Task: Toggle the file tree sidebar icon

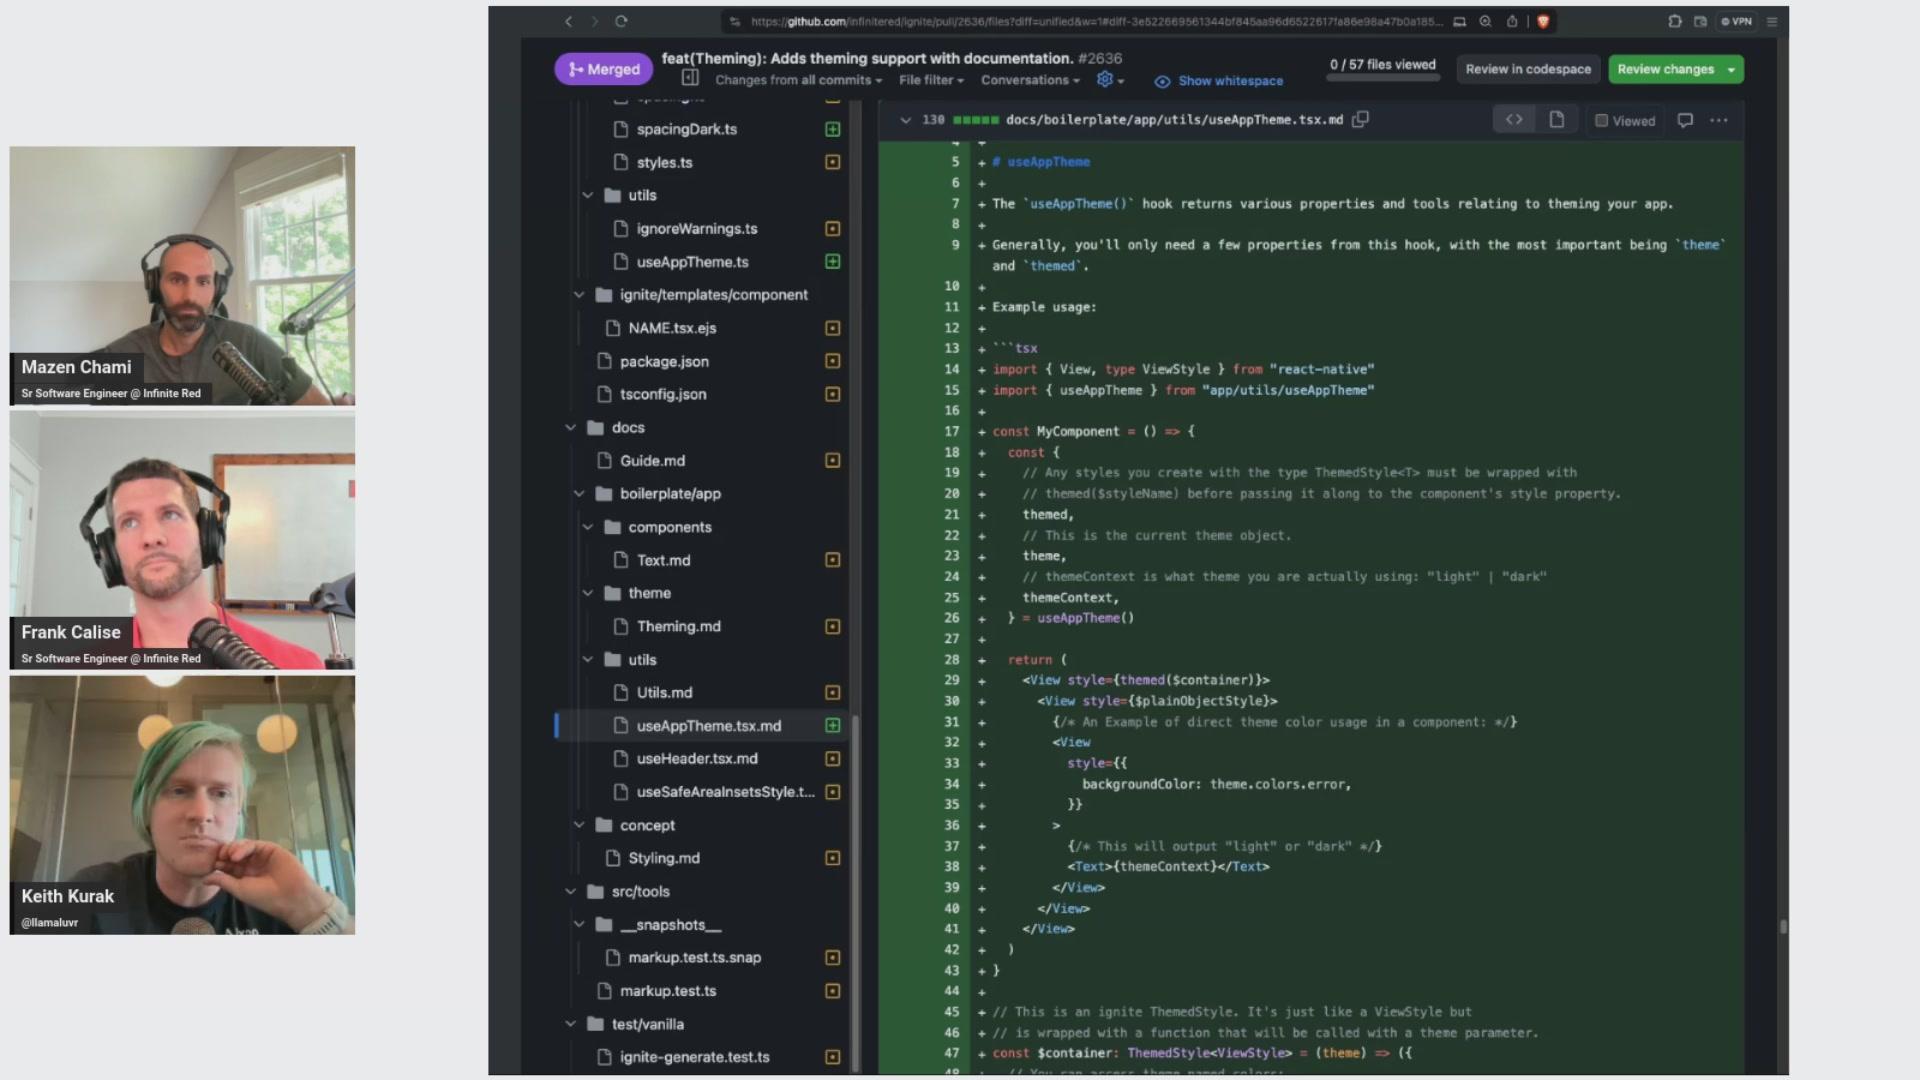Action: click(690, 78)
